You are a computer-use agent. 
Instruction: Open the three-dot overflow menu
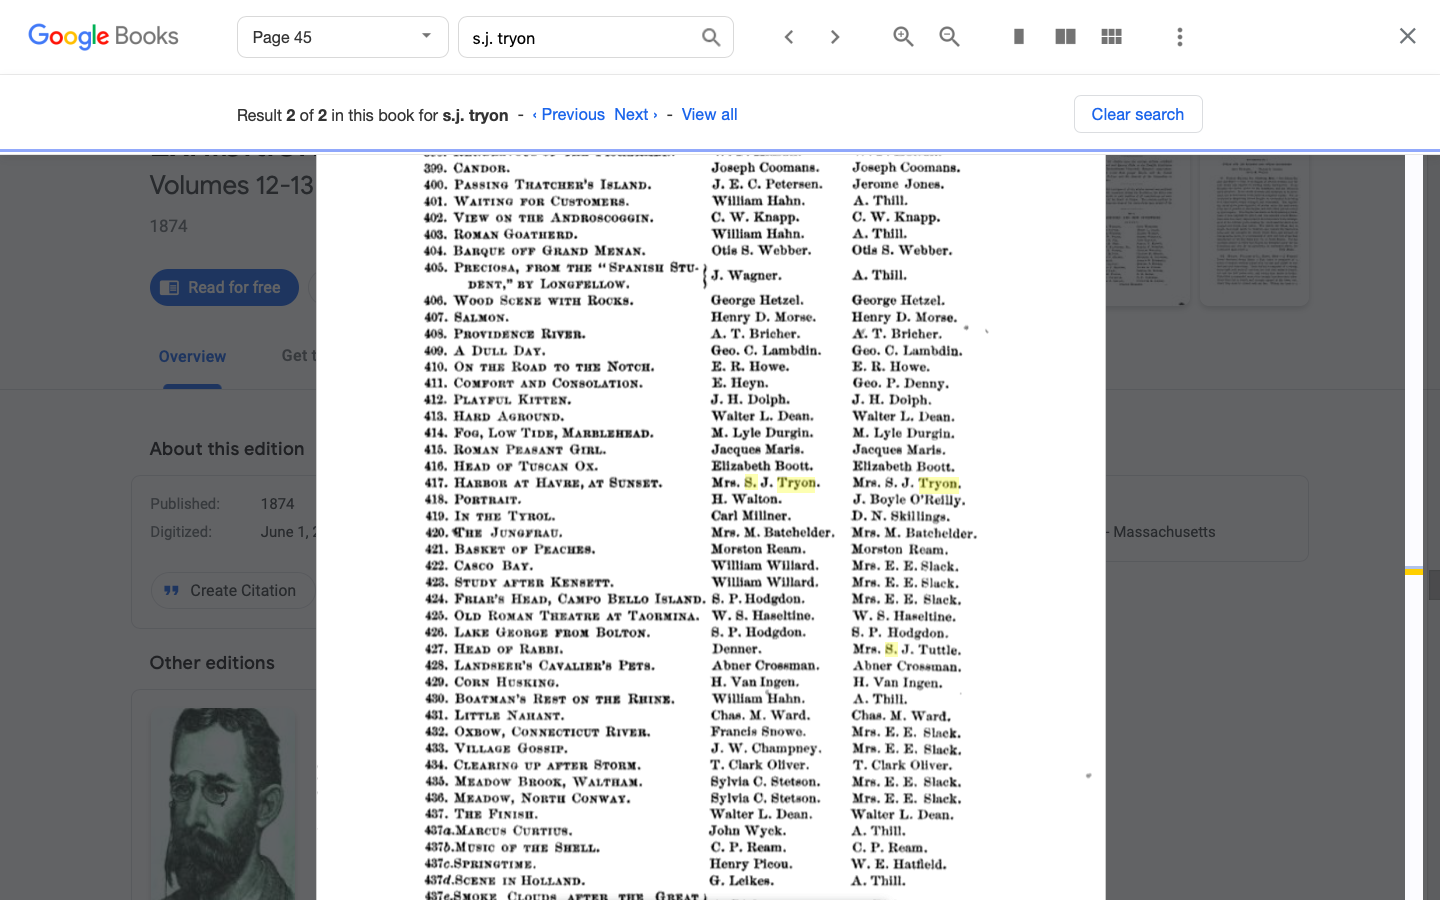(x=1180, y=36)
